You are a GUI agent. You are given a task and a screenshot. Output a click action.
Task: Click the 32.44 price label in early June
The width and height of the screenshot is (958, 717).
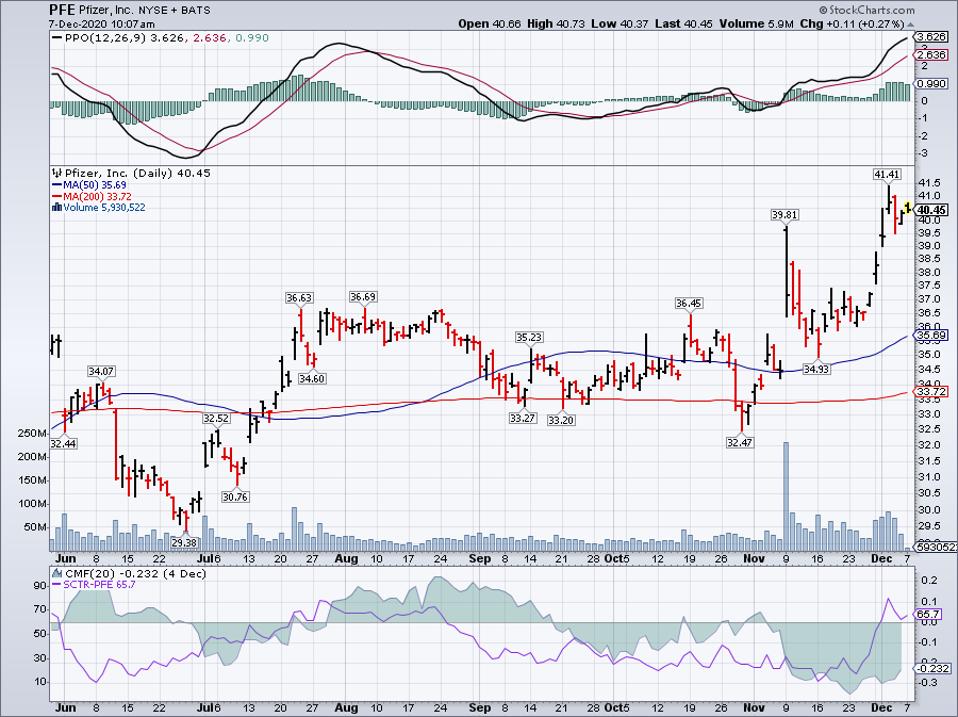pyautogui.click(x=64, y=443)
